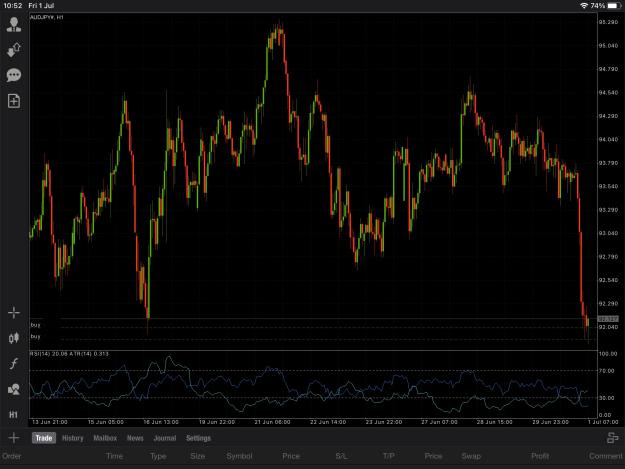Open the Journal tab
The width and height of the screenshot is (625, 469).
[165, 438]
